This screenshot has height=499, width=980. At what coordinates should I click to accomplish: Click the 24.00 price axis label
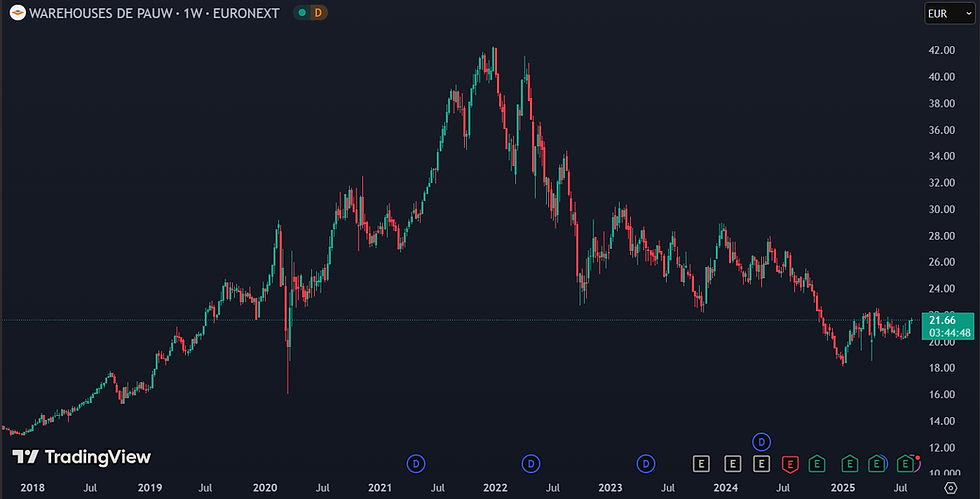click(942, 288)
